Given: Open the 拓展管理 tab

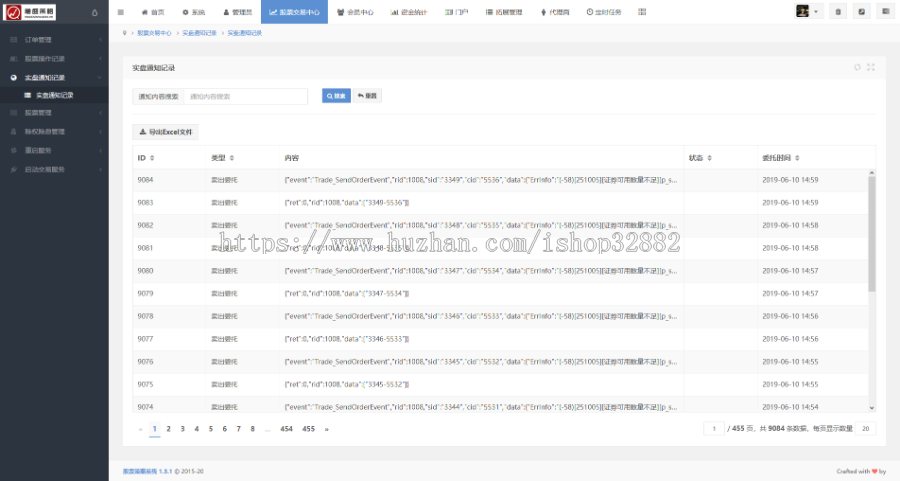Looking at the screenshot, I should click(x=504, y=12).
